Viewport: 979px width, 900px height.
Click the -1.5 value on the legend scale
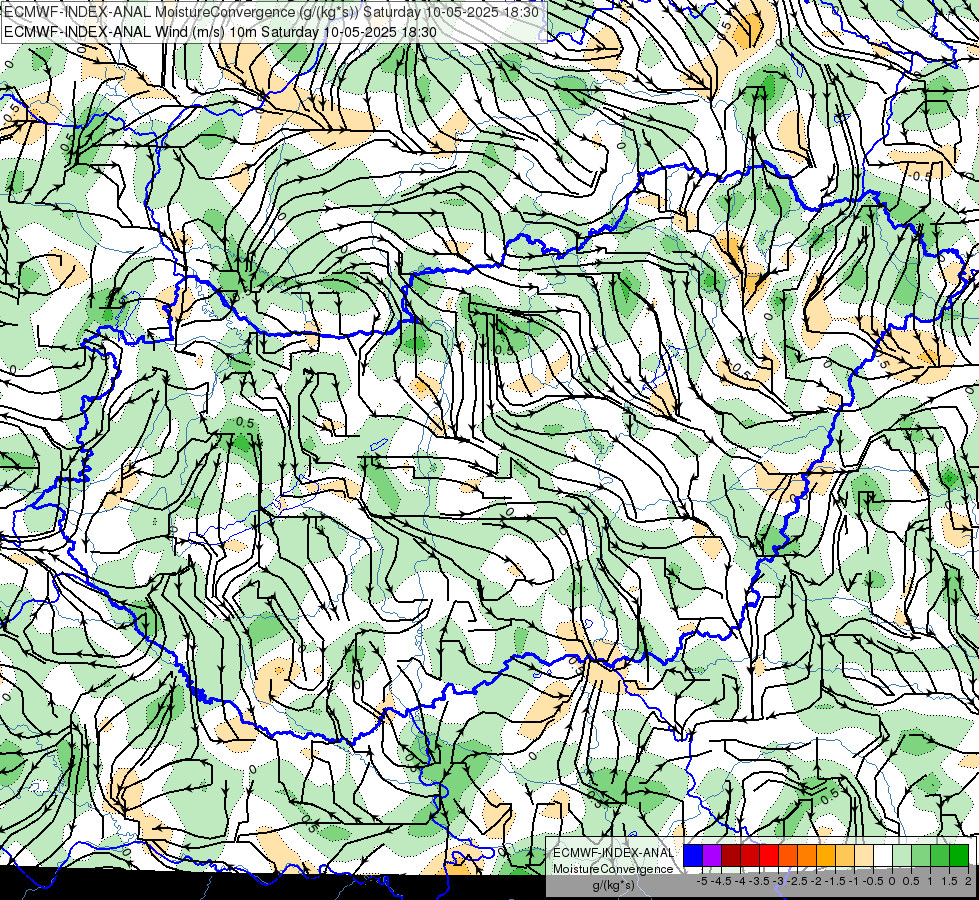tap(835, 881)
